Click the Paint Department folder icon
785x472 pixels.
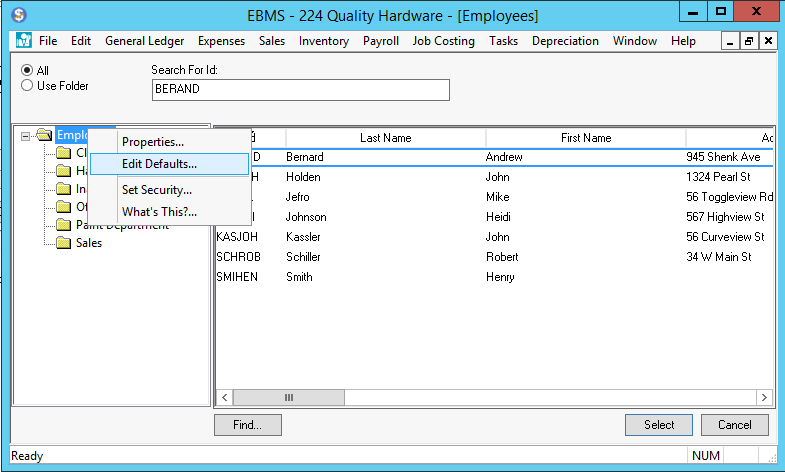click(64, 225)
